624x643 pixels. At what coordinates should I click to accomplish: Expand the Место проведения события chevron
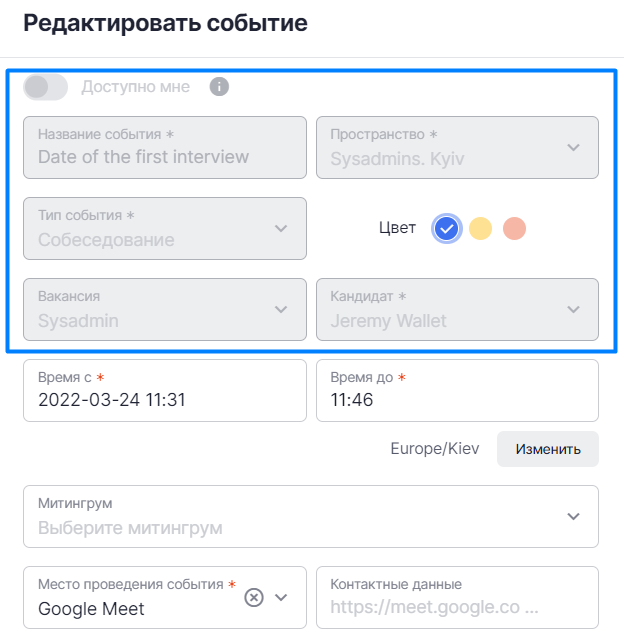281,597
